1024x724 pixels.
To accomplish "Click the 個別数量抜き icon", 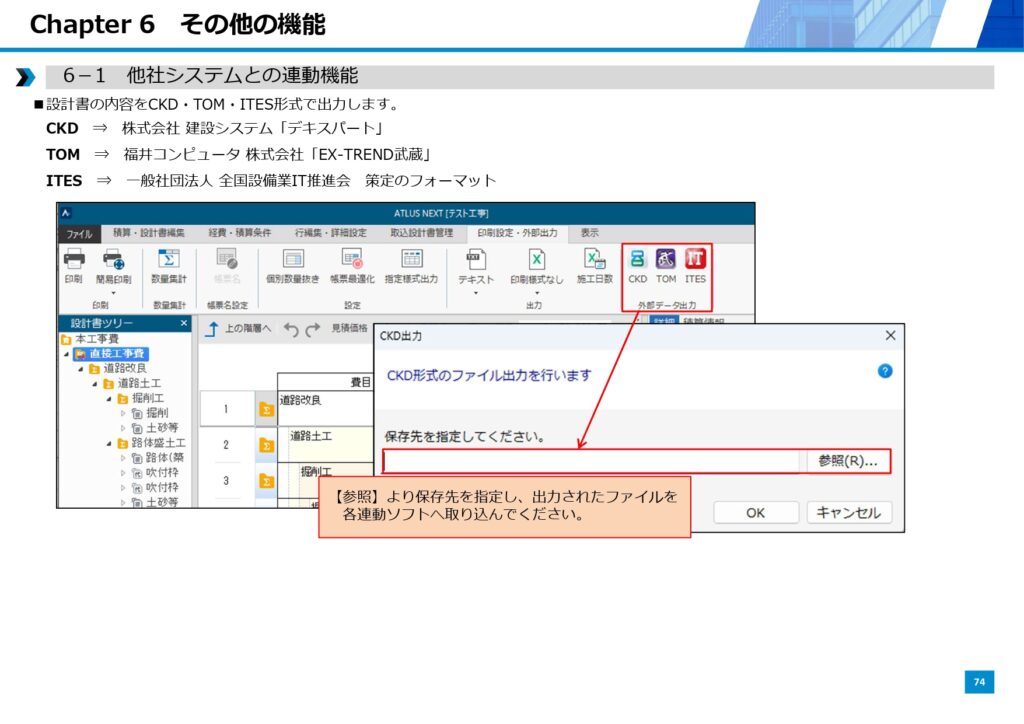I will point(293,261).
